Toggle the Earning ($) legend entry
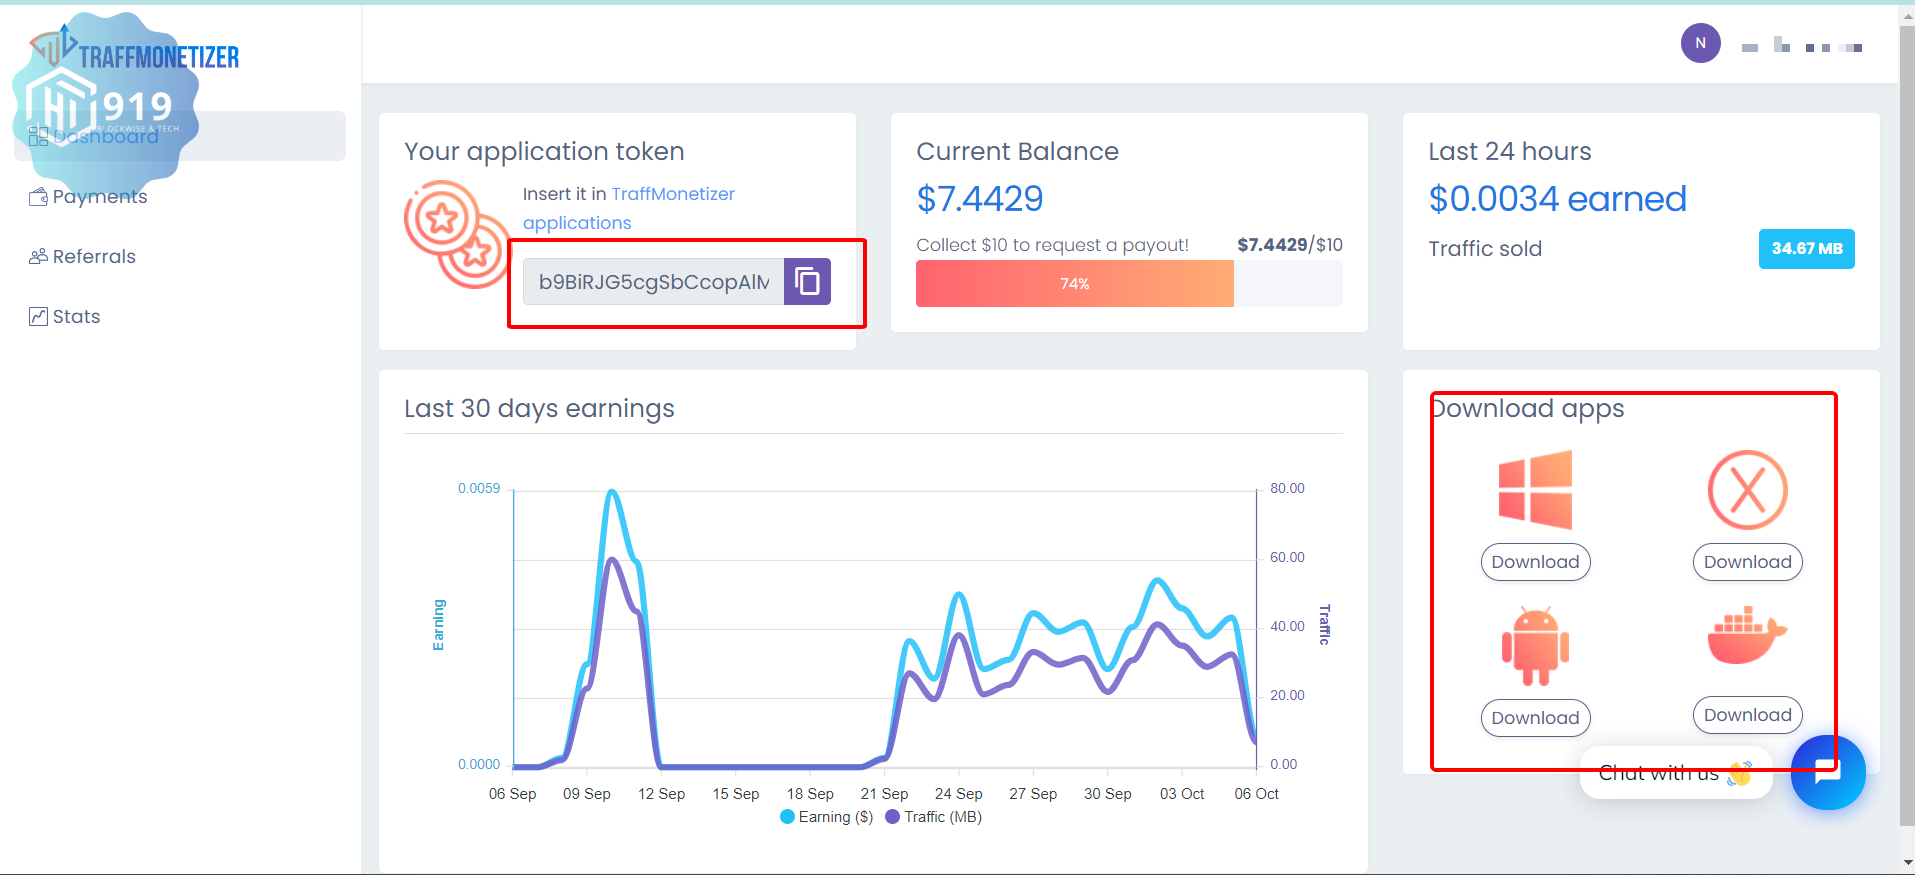The width and height of the screenshot is (1915, 875). pos(826,817)
